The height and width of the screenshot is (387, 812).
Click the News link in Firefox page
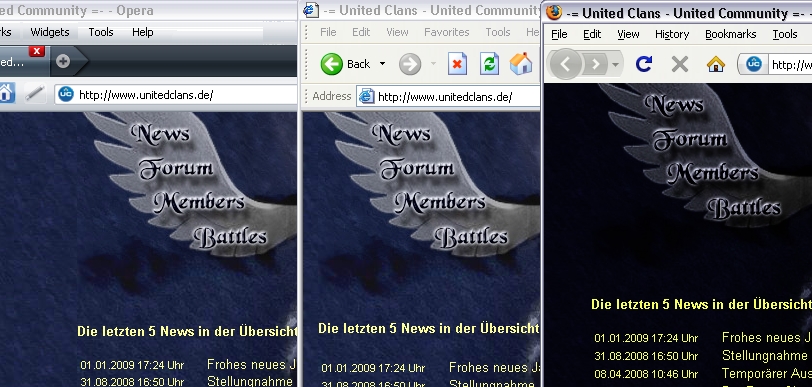tap(674, 104)
